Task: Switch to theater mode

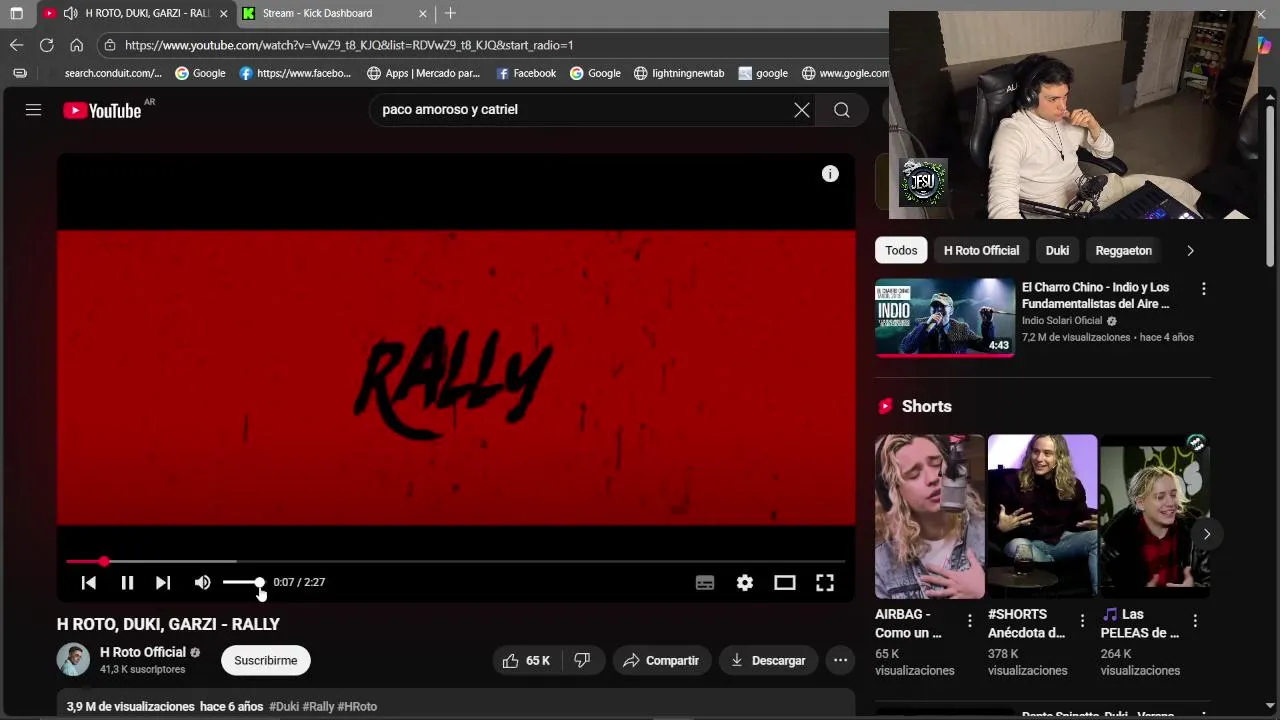Action: tap(785, 582)
